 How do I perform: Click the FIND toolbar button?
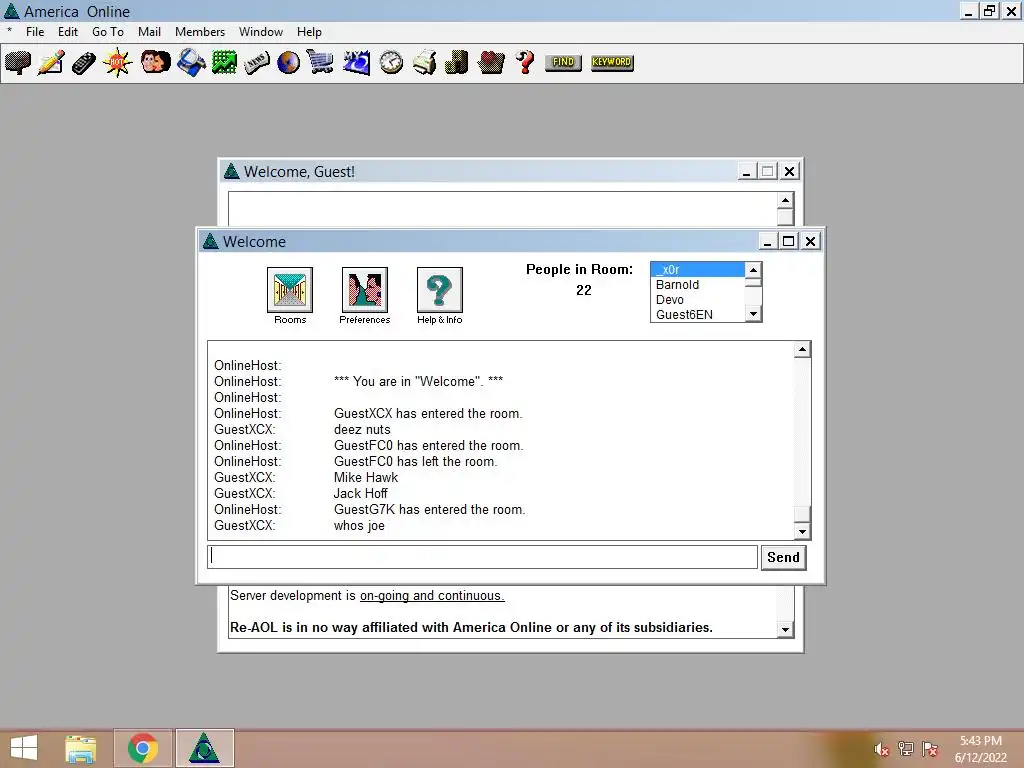pos(563,62)
